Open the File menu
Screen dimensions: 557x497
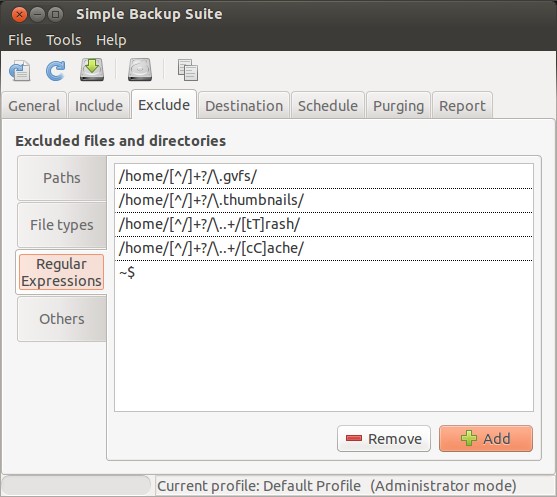click(20, 40)
